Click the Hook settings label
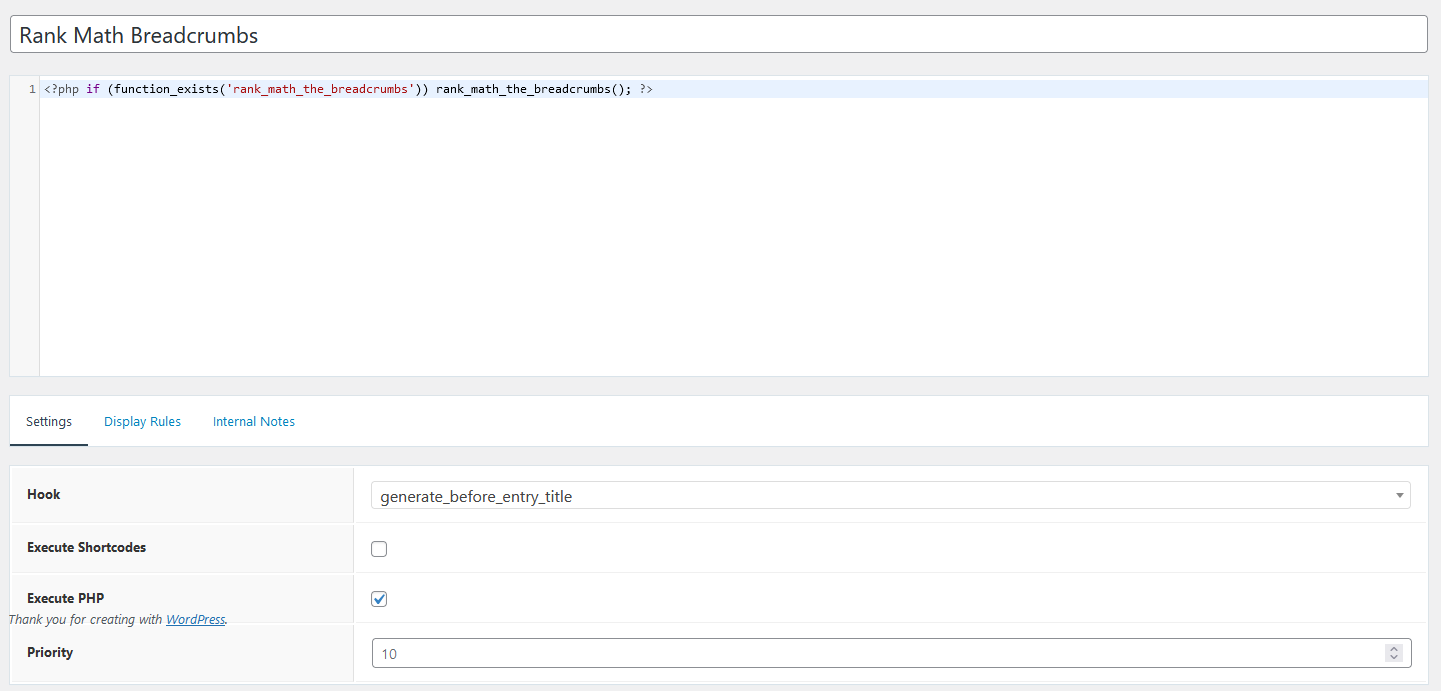This screenshot has width=1441, height=691. tap(44, 494)
